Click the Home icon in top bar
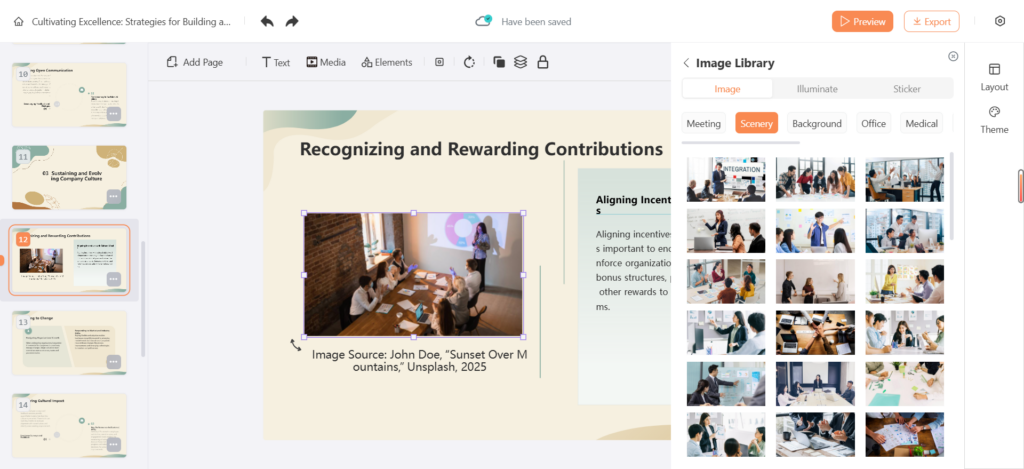This screenshot has height=469, width=1024. 18,21
